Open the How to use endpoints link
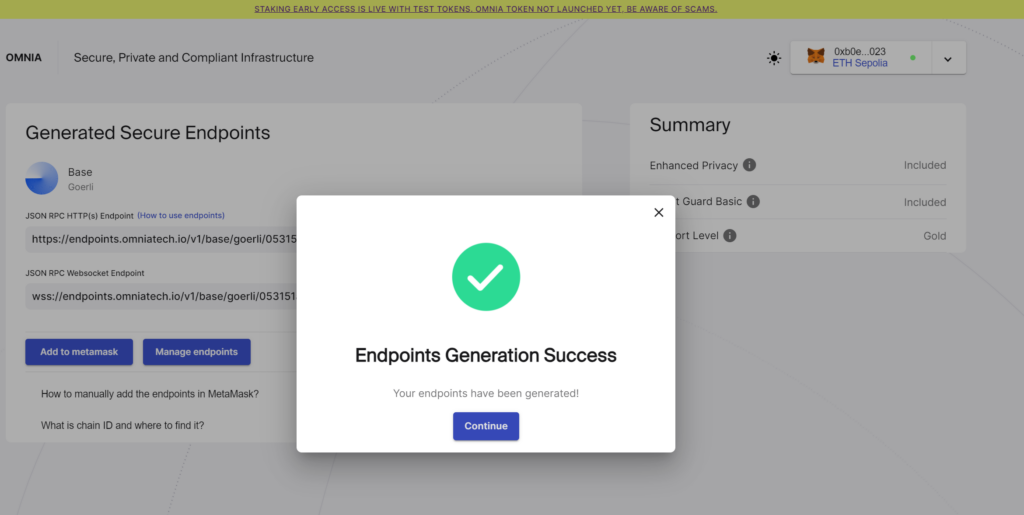Viewport: 1024px width, 515px height. coord(181,215)
